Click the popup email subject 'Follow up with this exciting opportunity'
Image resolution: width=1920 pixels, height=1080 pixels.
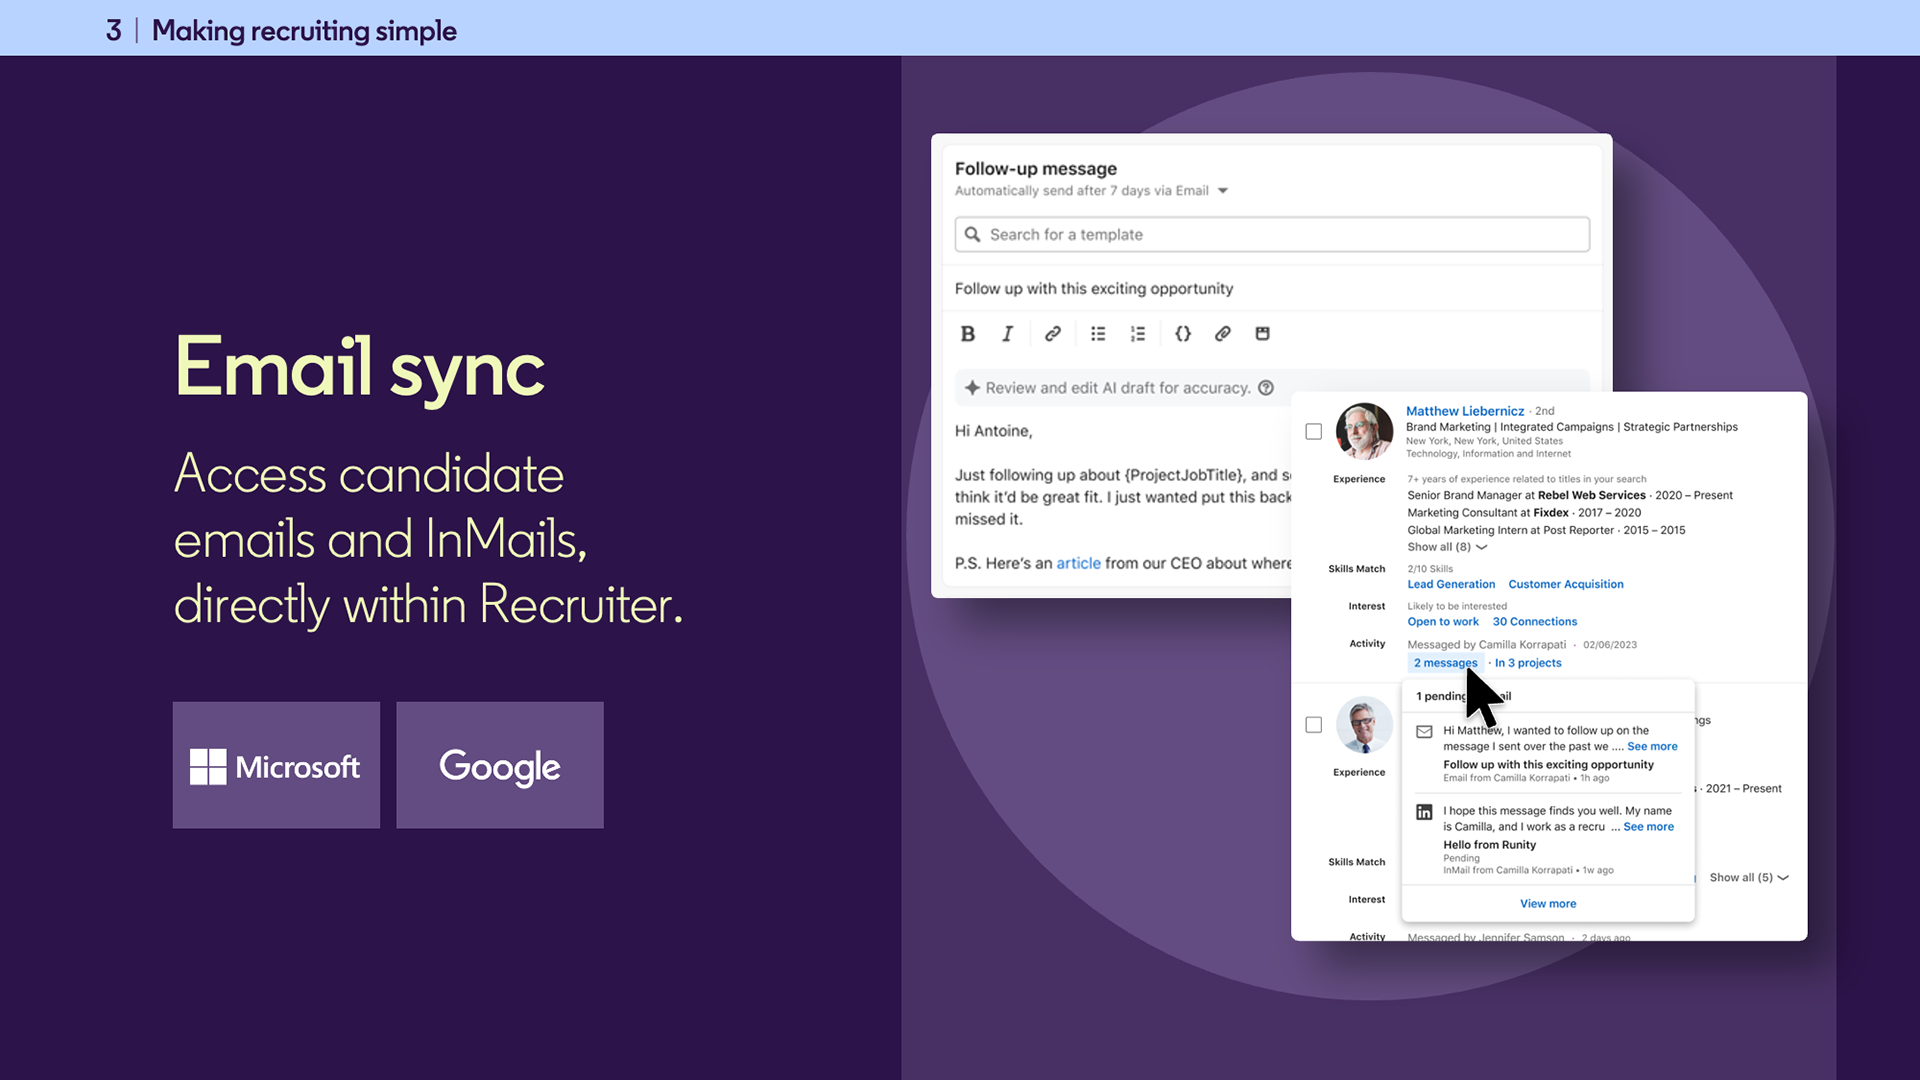[x=1548, y=765]
